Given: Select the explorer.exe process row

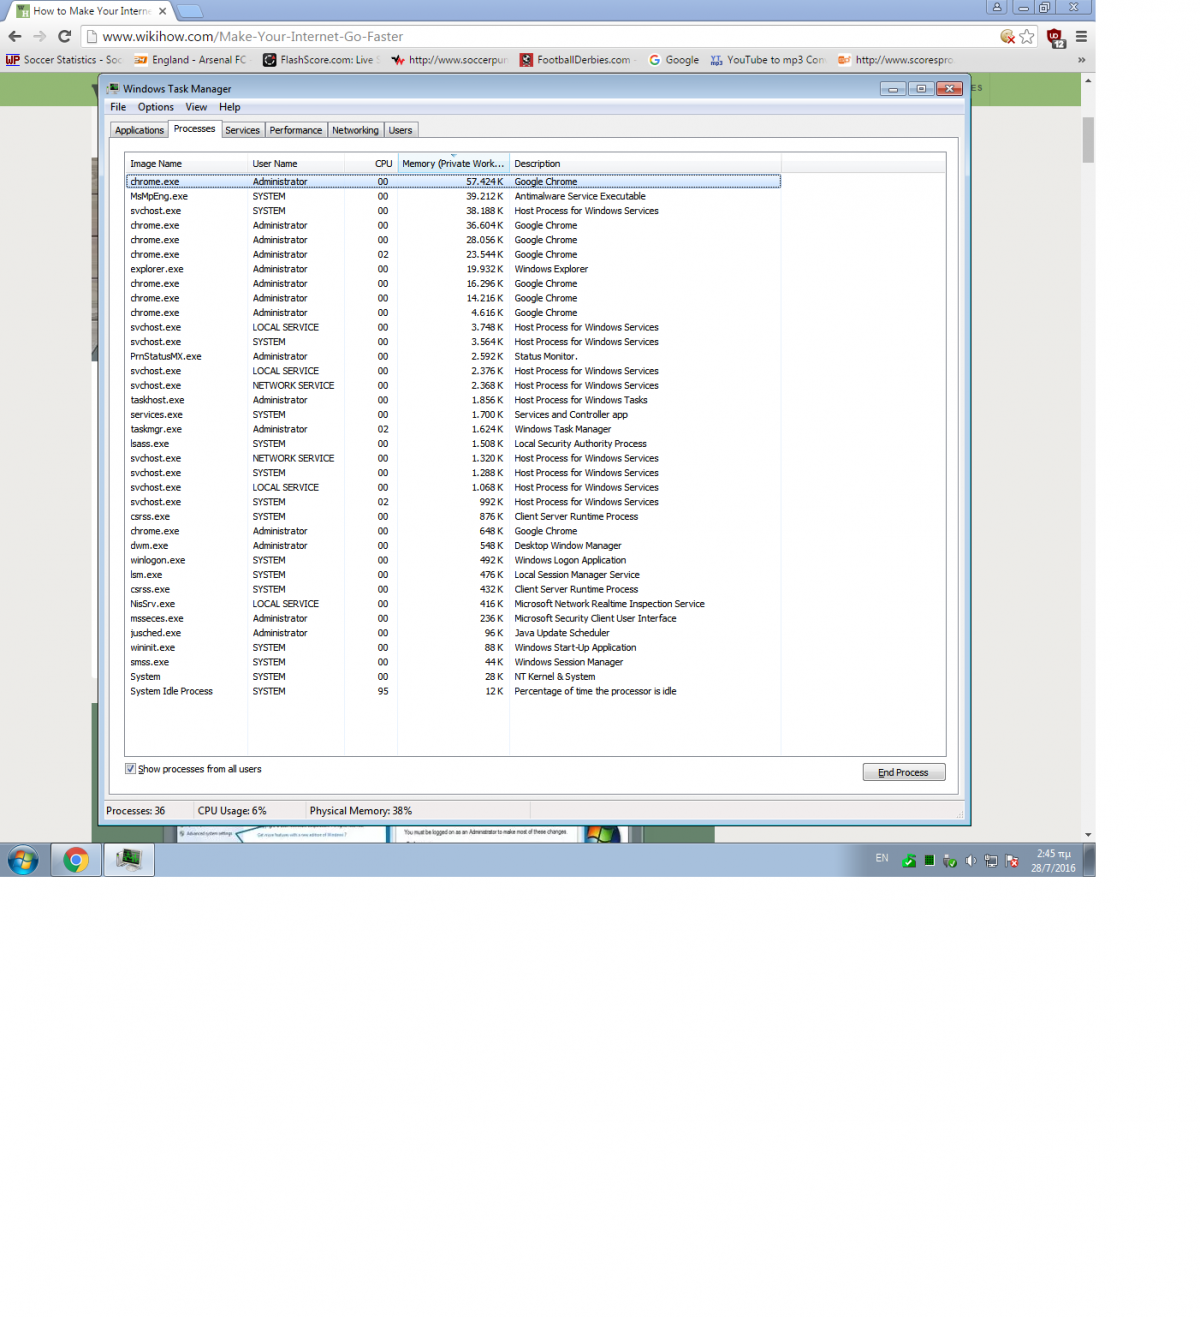Looking at the screenshot, I should 453,269.
